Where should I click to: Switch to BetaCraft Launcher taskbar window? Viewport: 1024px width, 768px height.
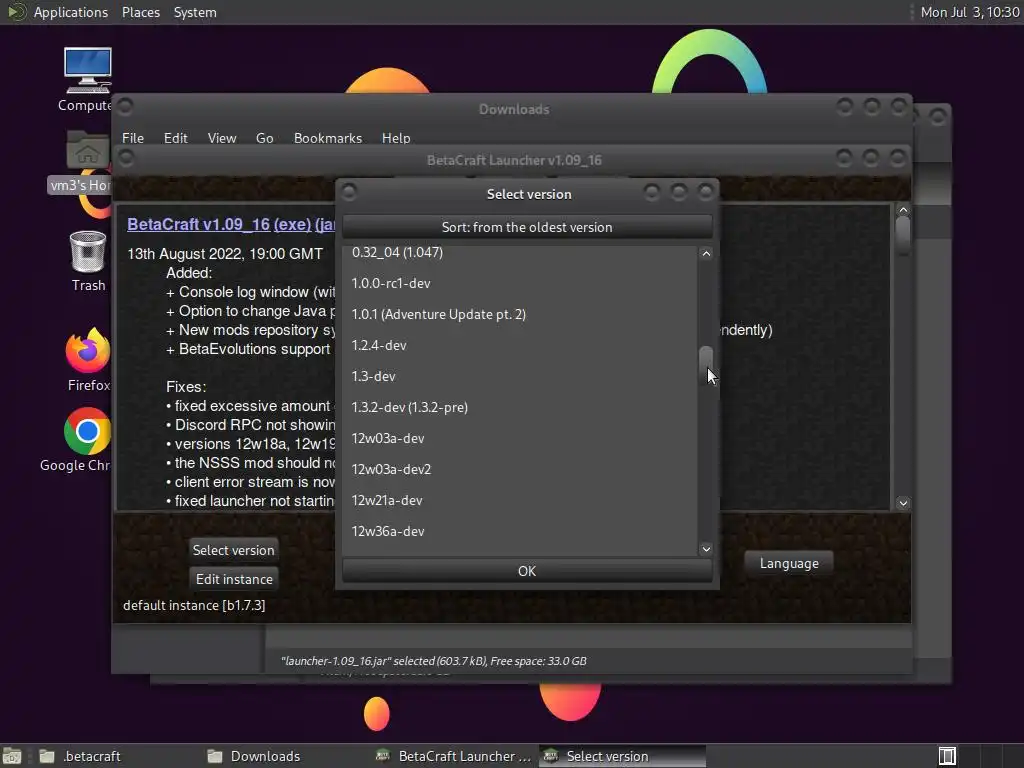(x=454, y=756)
